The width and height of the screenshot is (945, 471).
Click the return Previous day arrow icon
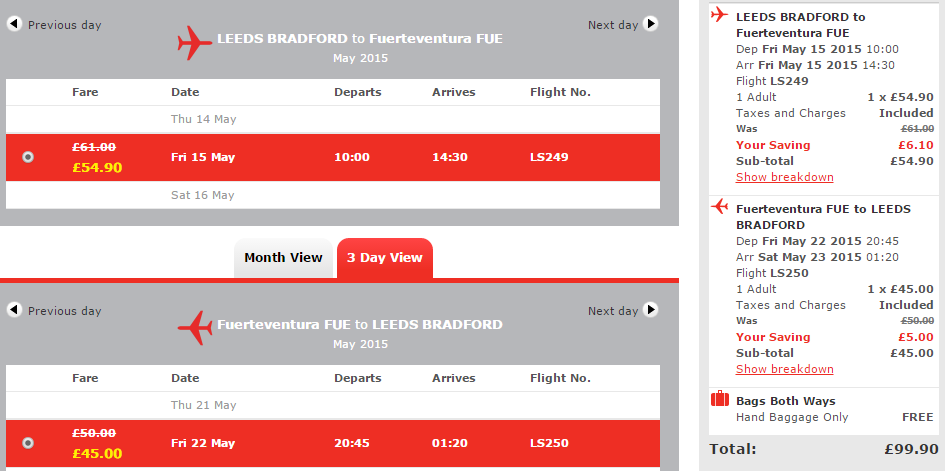coord(14,310)
